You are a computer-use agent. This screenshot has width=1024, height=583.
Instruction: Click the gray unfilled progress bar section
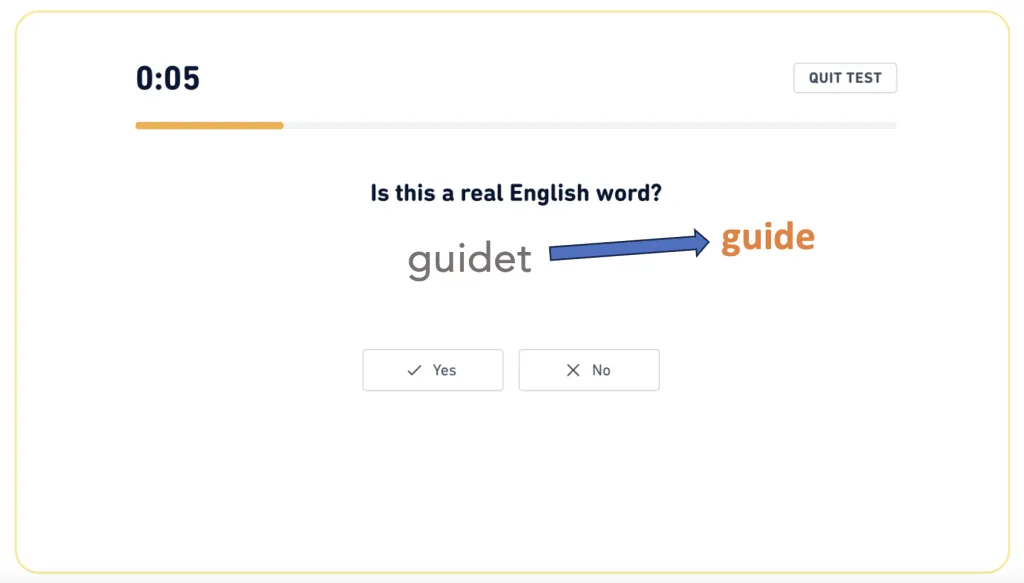600,125
